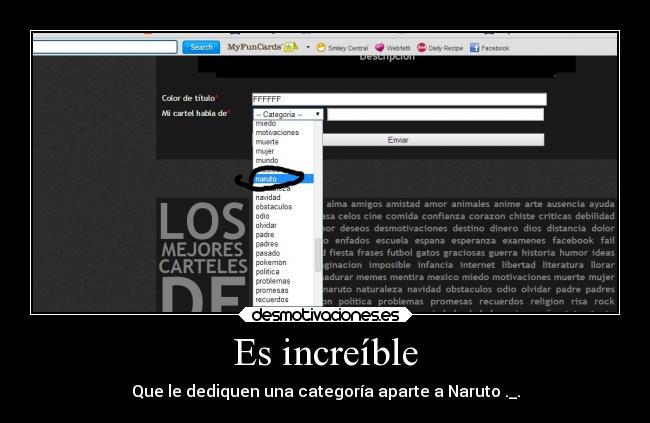Image resolution: width=650 pixels, height=423 pixels.
Task: Open the 'naturaleza' tag link
Action: click(x=379, y=289)
